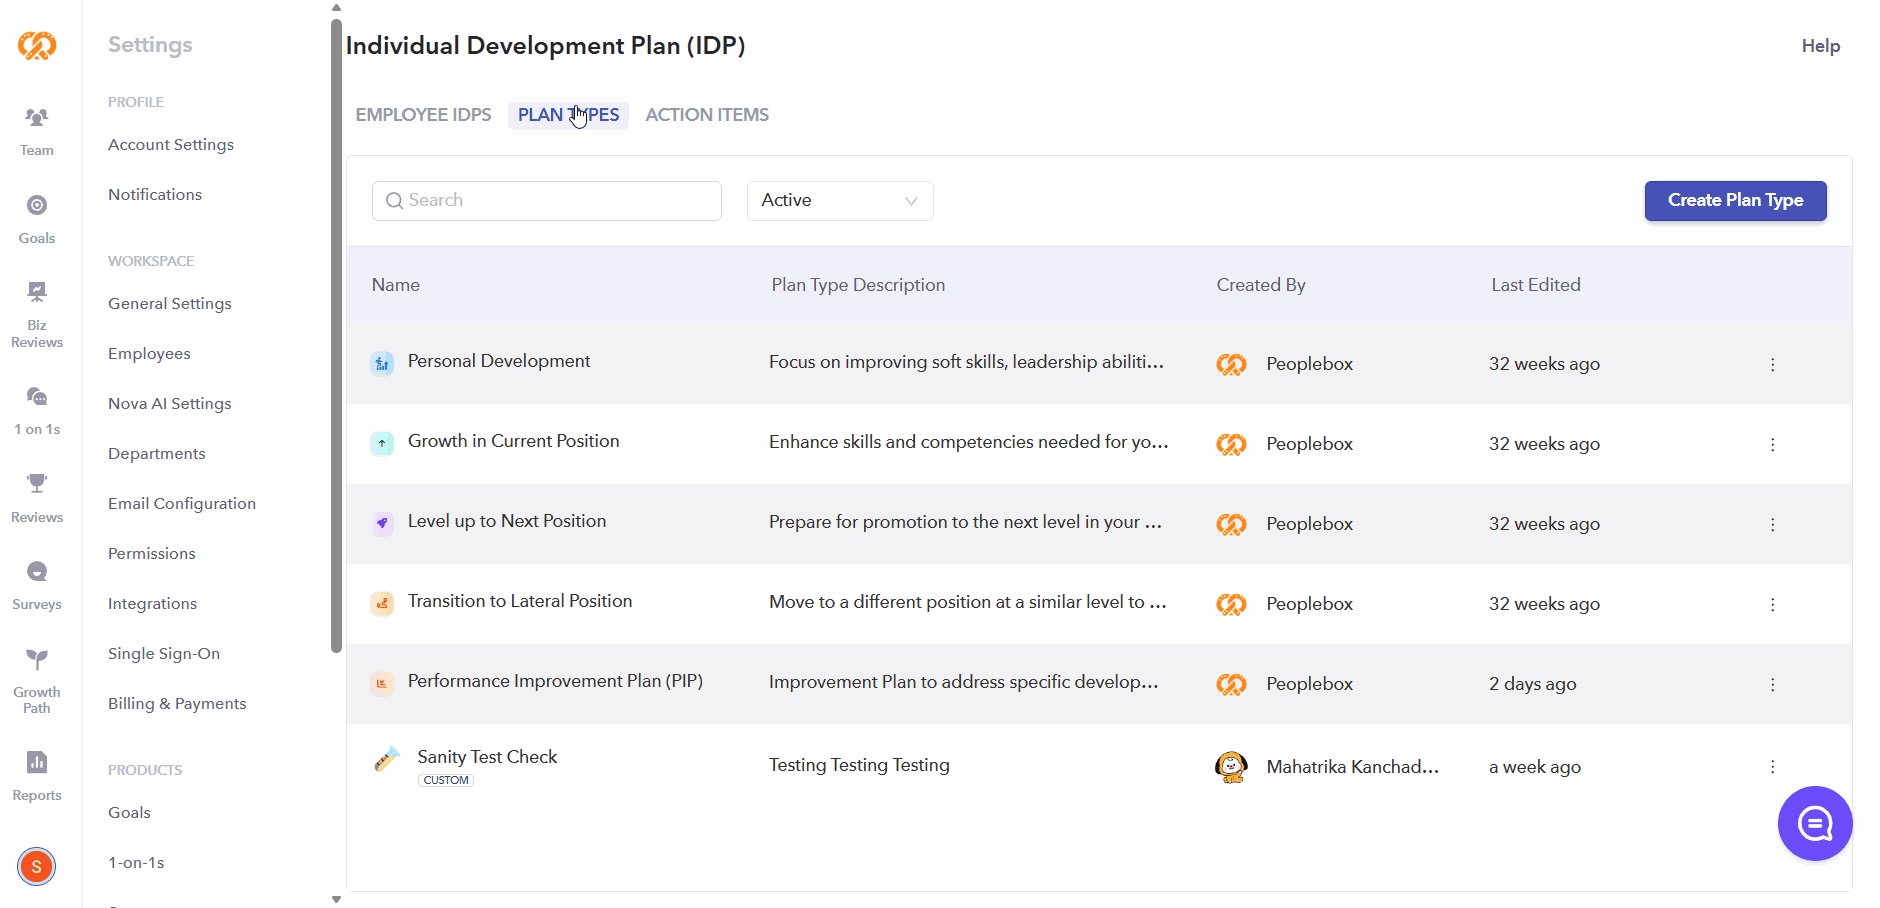Open the Surveys section
The width and height of the screenshot is (1880, 908).
(x=37, y=586)
